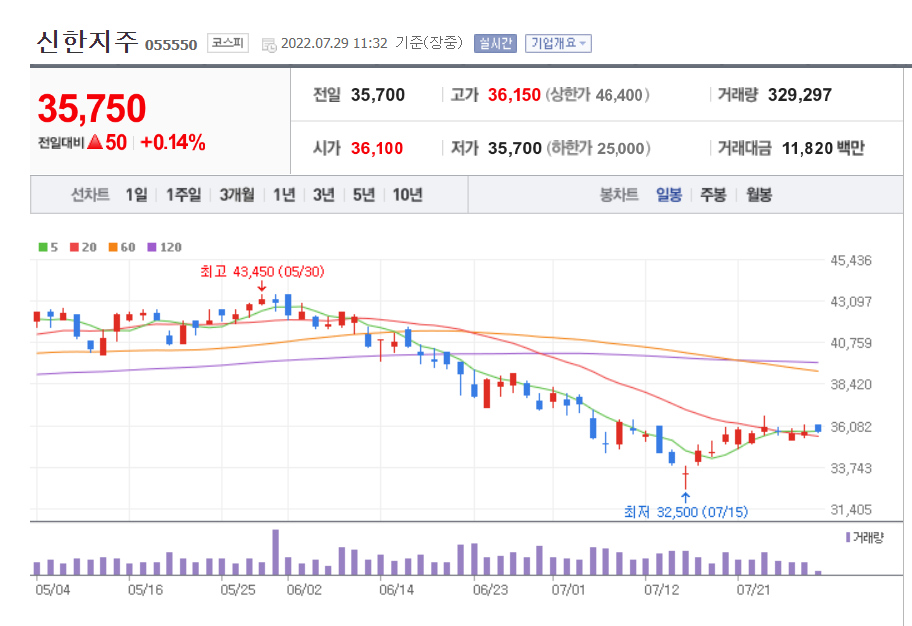This screenshot has width=912, height=626.
Task: Click the purple 120-day moving average swatch
Action: (x=152, y=247)
